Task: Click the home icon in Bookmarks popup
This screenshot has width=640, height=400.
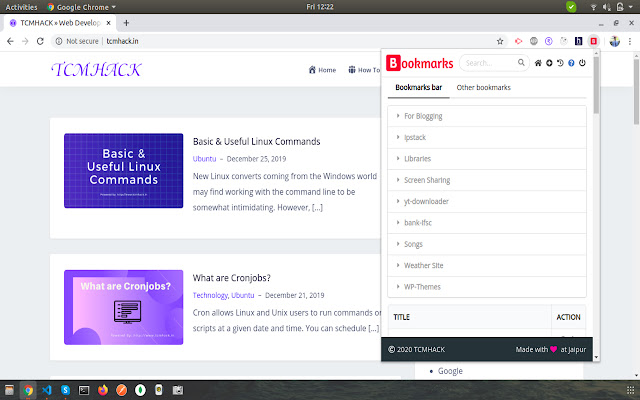Action: click(538, 63)
